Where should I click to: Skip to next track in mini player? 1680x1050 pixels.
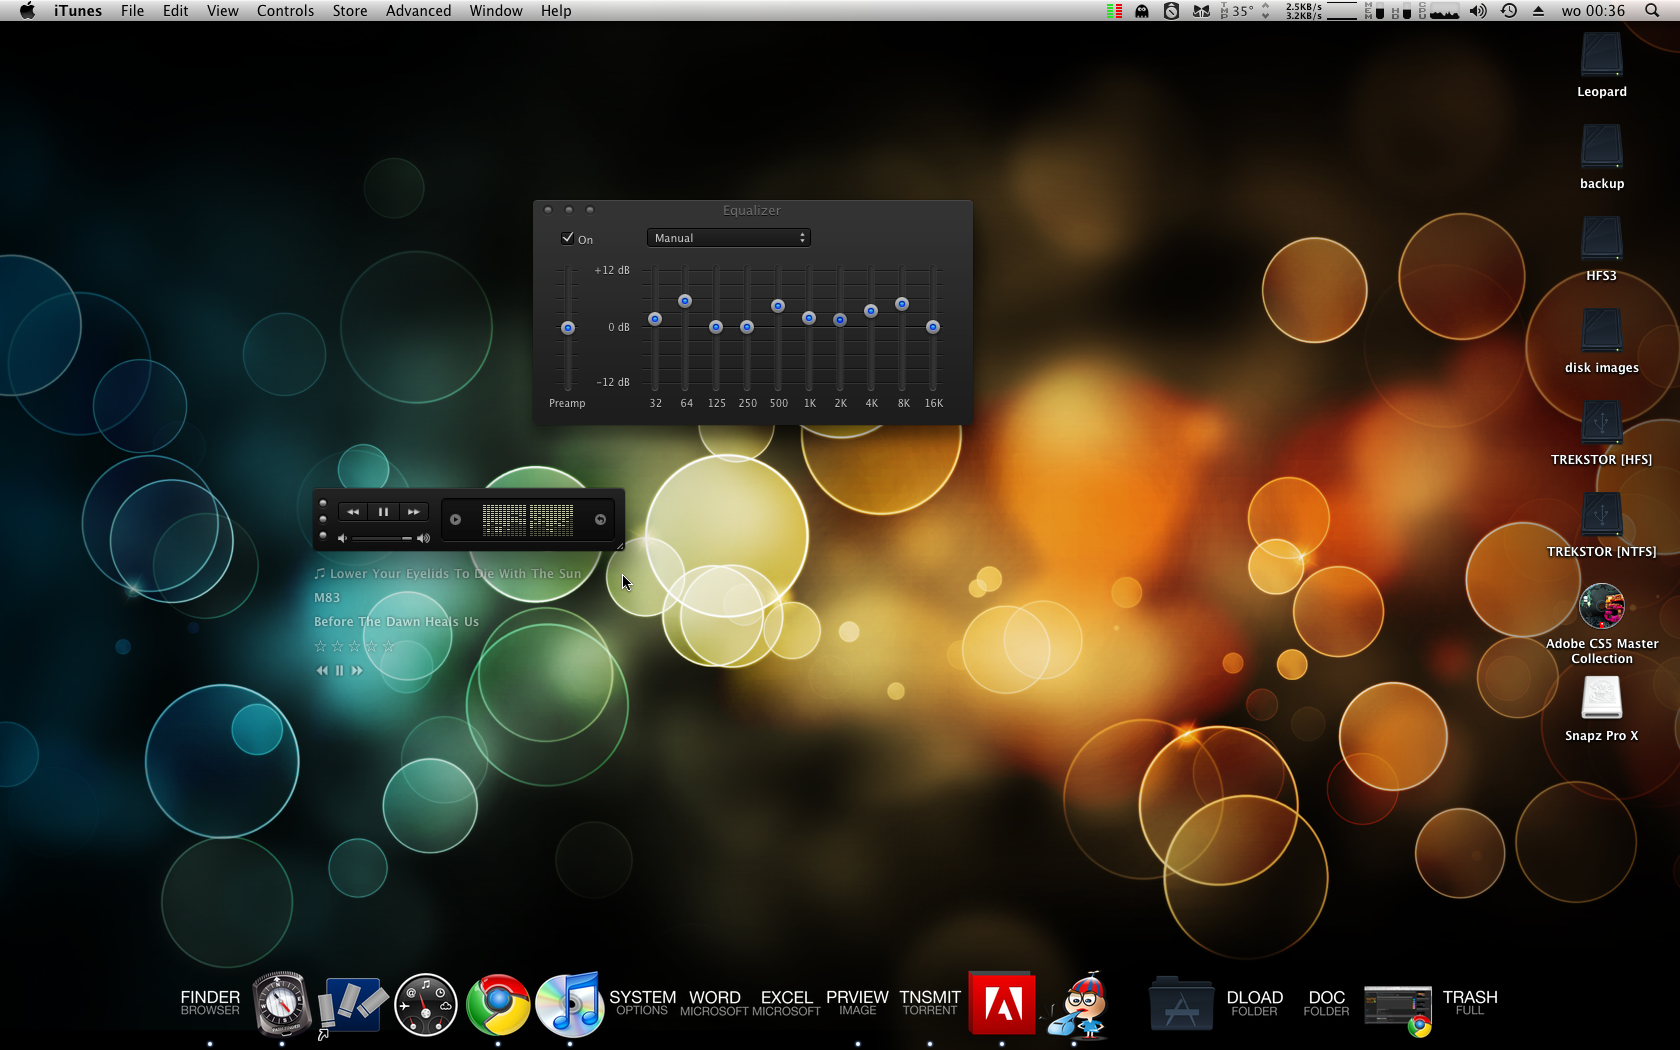[x=413, y=512]
